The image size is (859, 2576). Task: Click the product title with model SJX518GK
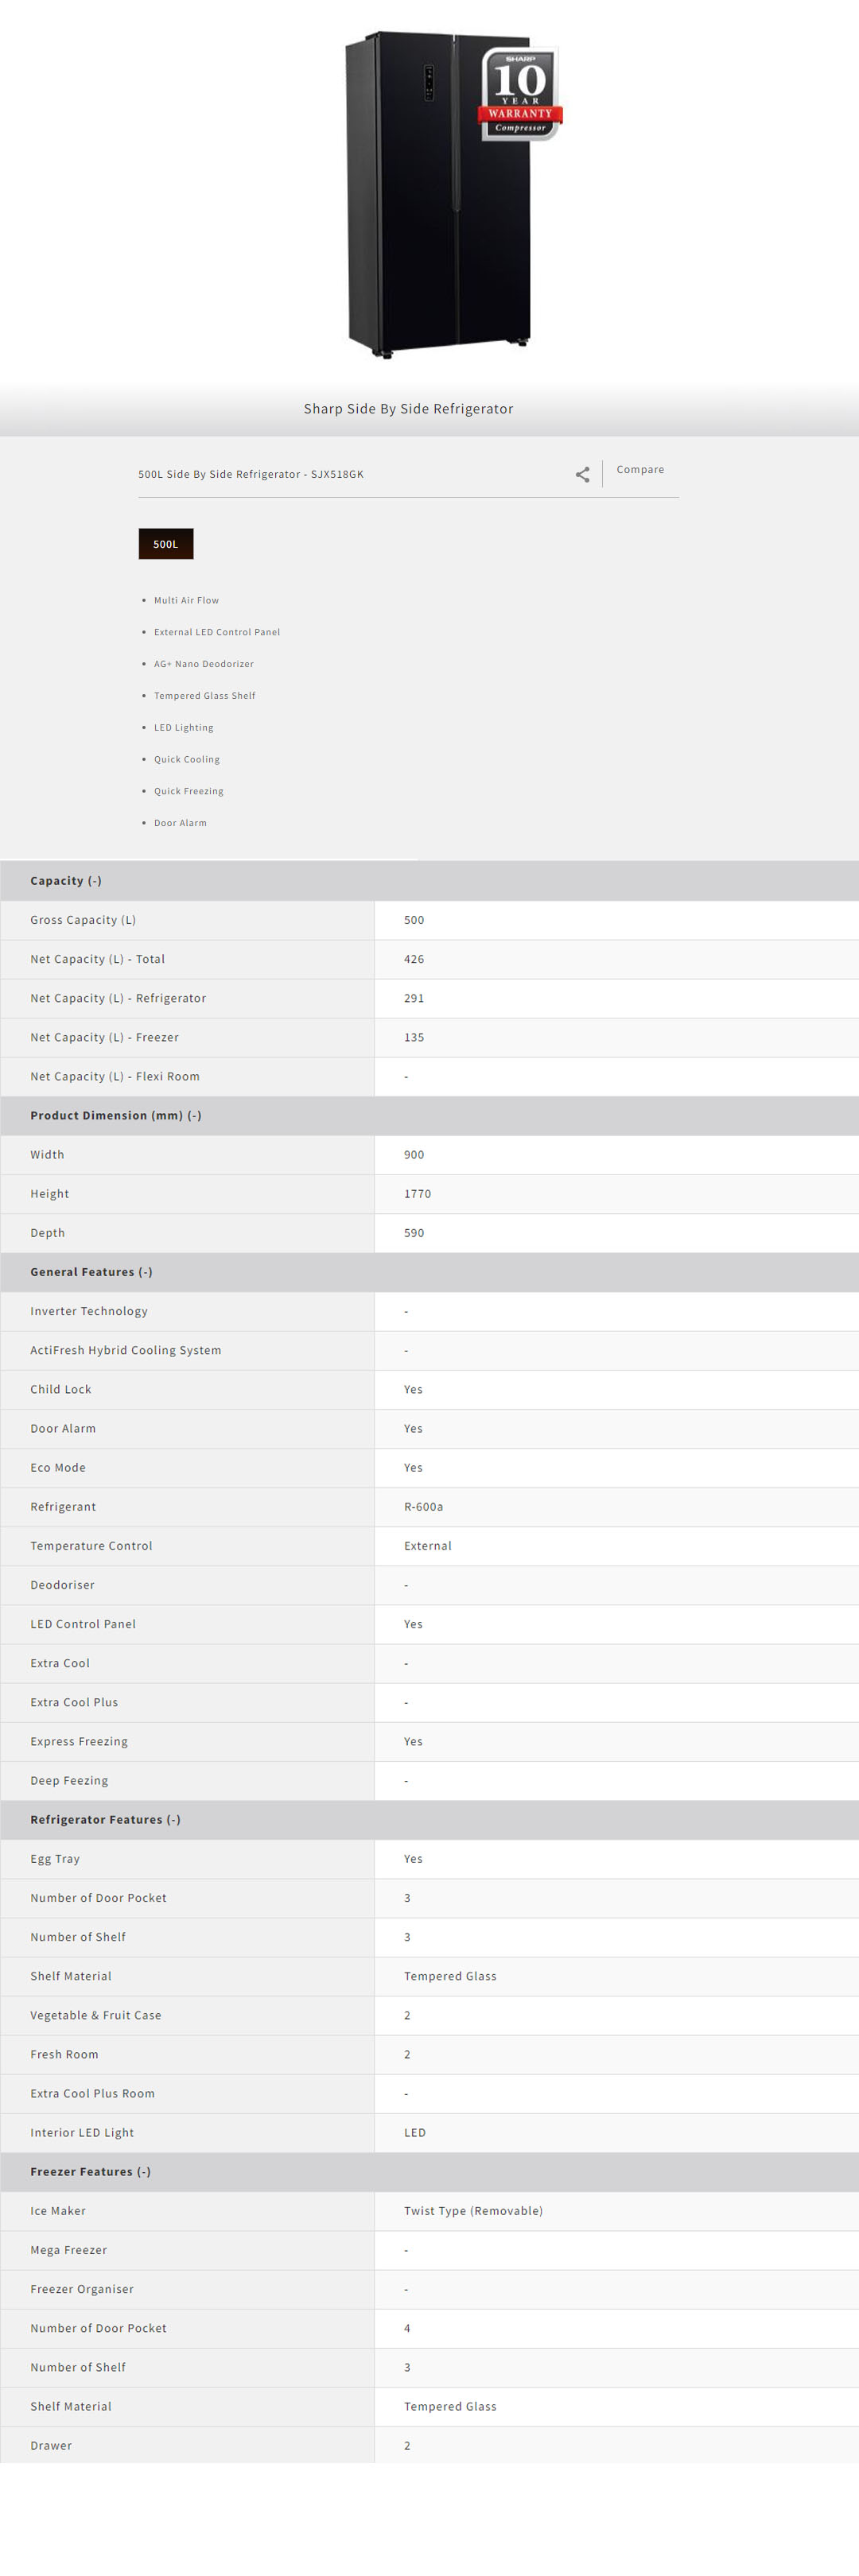tap(251, 474)
